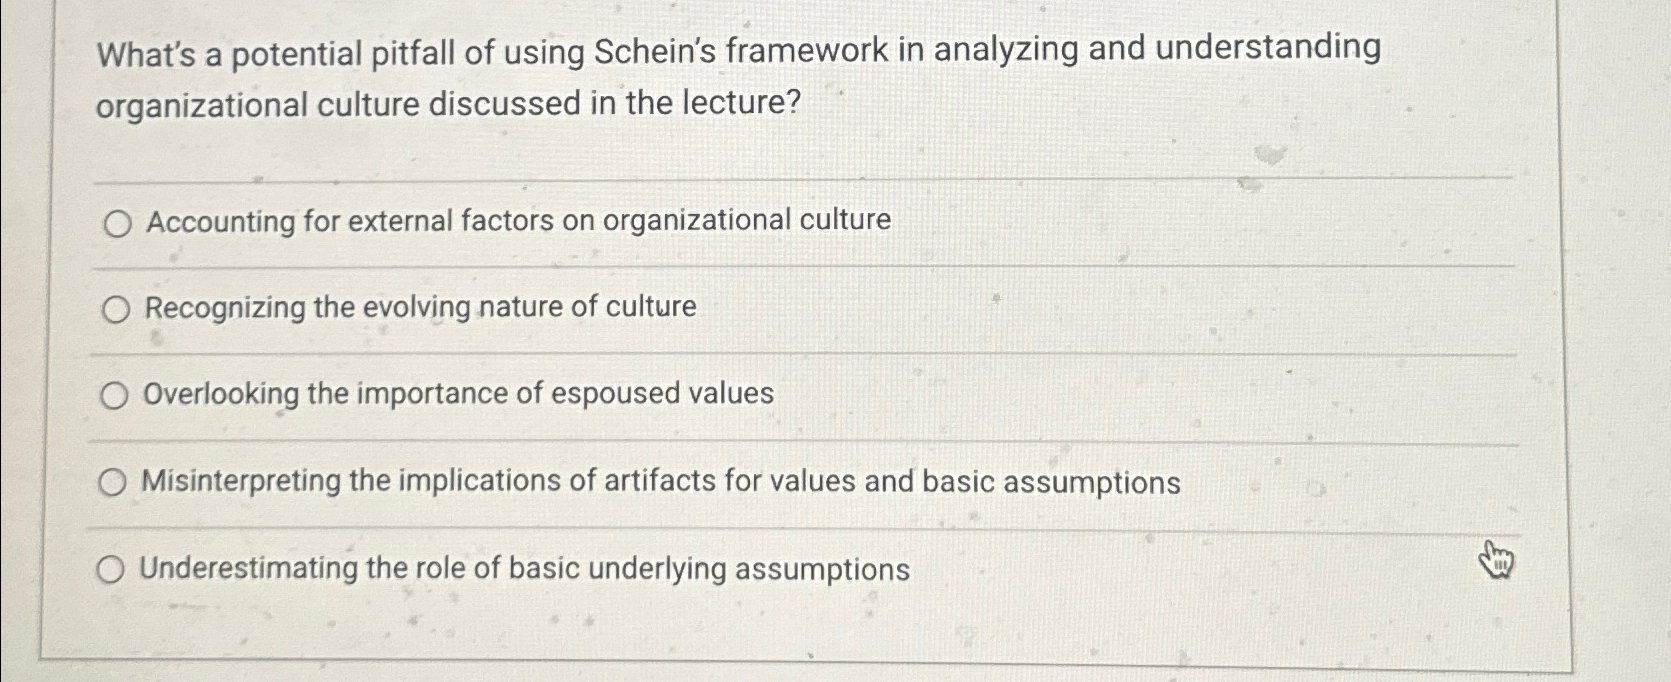Click the answer text about "basic underlying assumptions"

pyautogui.click(x=524, y=568)
